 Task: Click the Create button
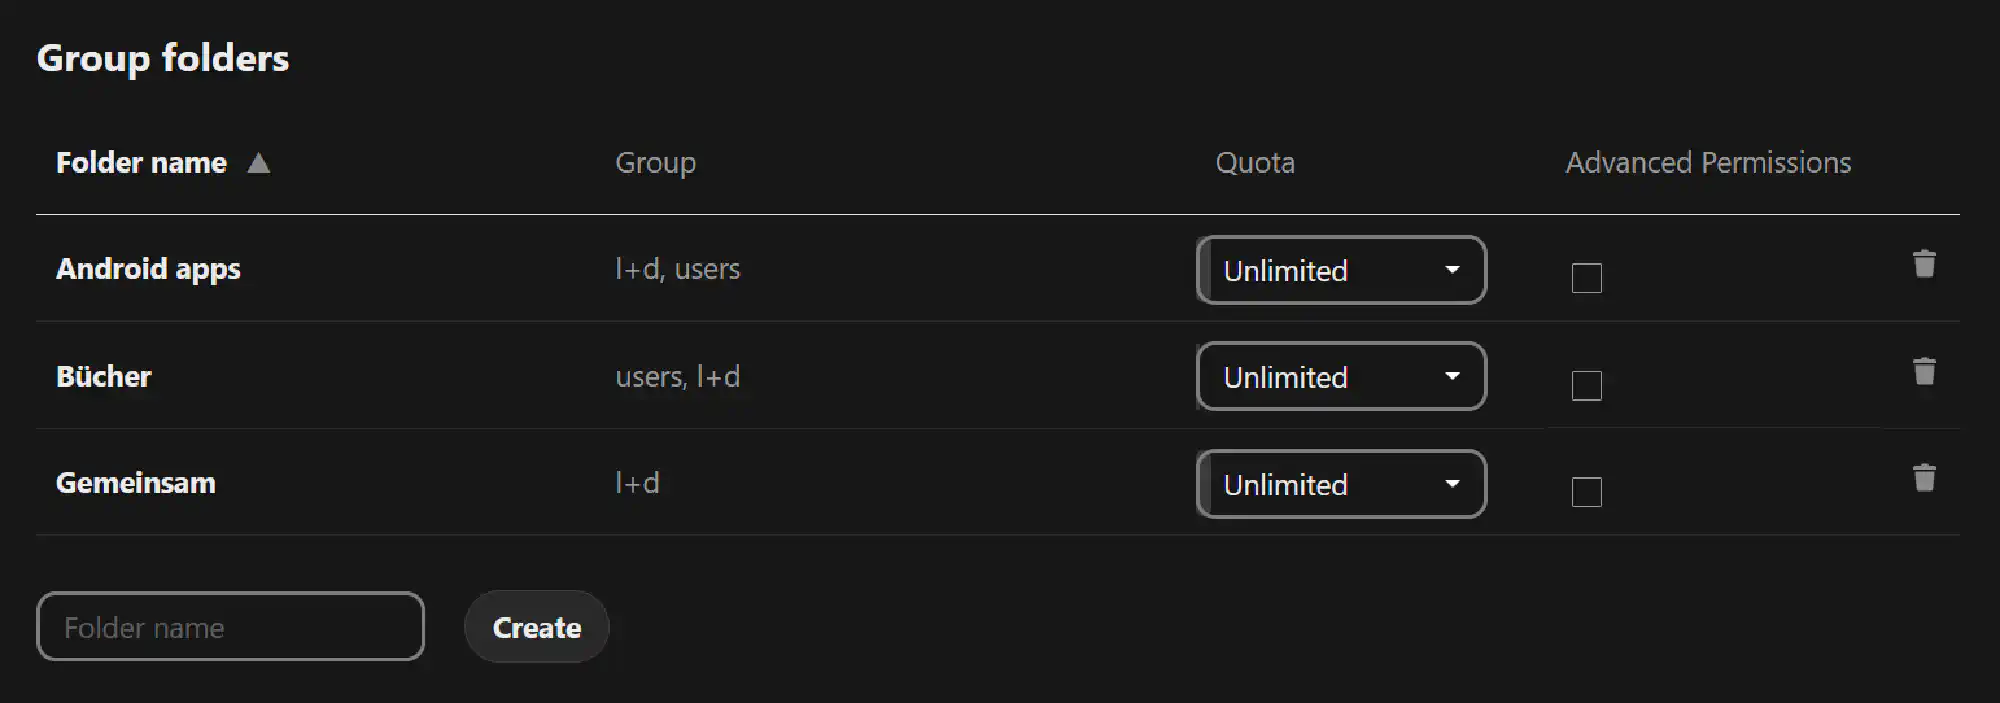(x=537, y=627)
